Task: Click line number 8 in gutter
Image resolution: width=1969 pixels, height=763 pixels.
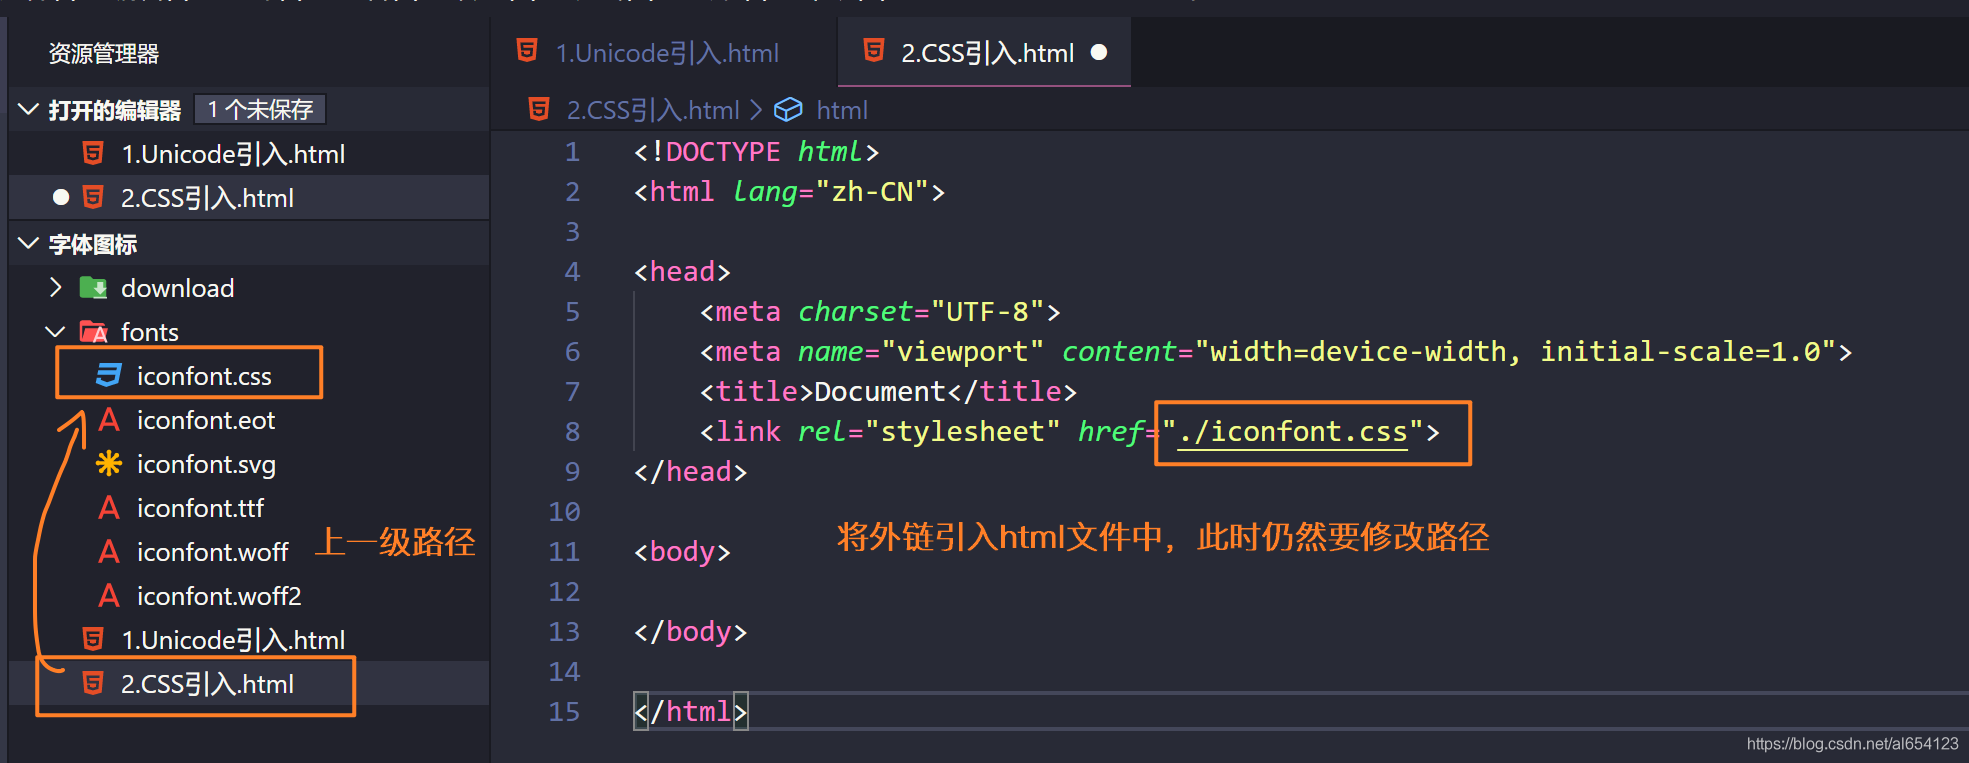Action: [572, 432]
